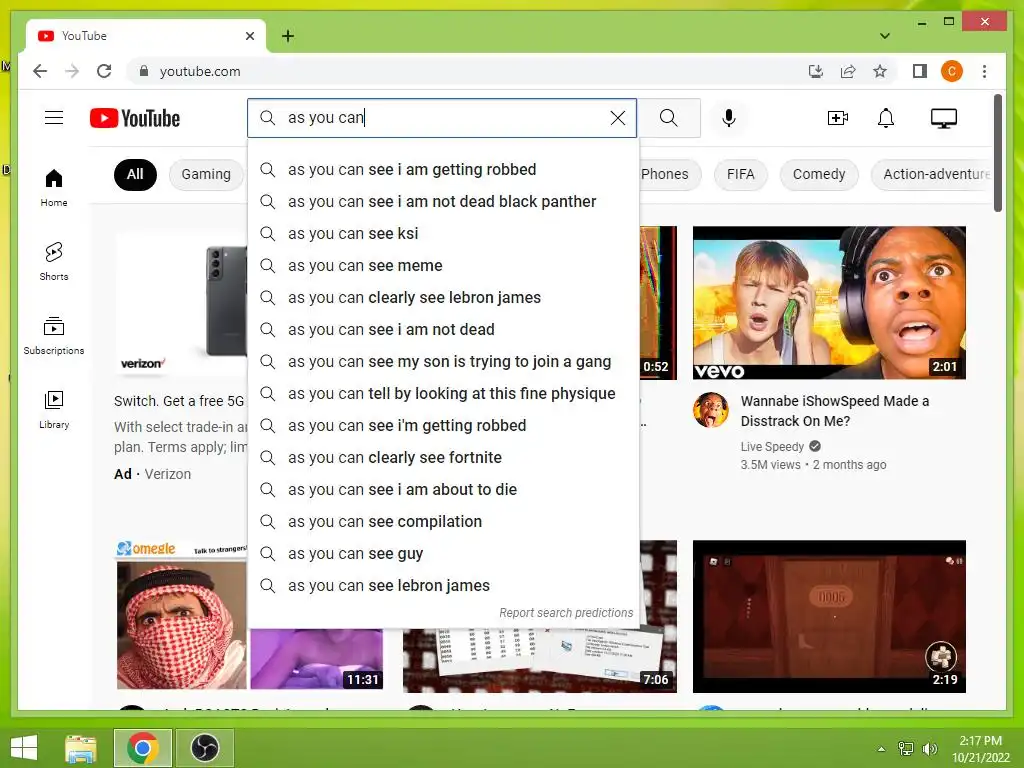Choose suggestion 'see i am not dead black panther'
Image resolution: width=1024 pixels, height=768 pixels.
point(443,202)
